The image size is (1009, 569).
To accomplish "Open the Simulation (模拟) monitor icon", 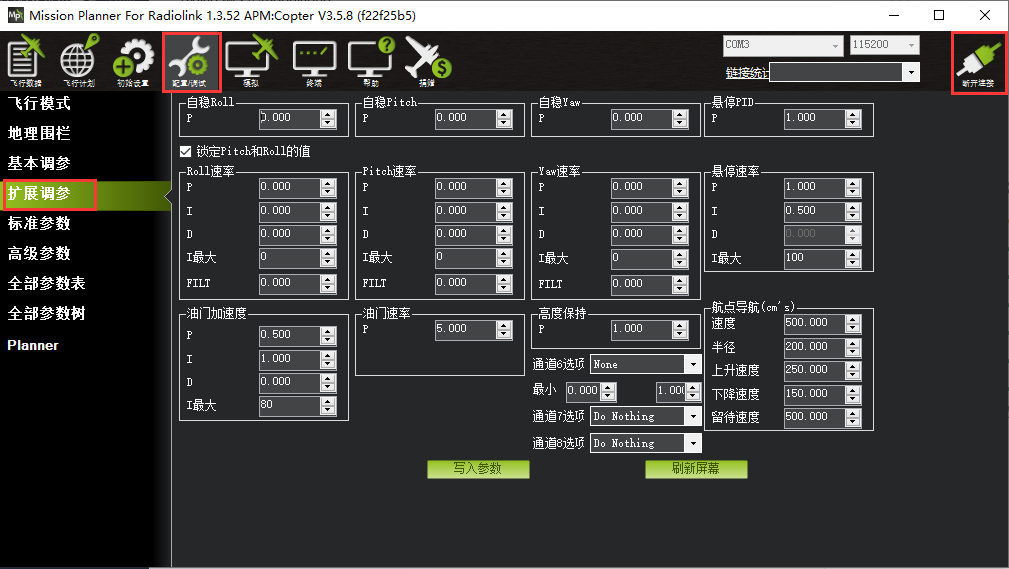I will (251, 62).
